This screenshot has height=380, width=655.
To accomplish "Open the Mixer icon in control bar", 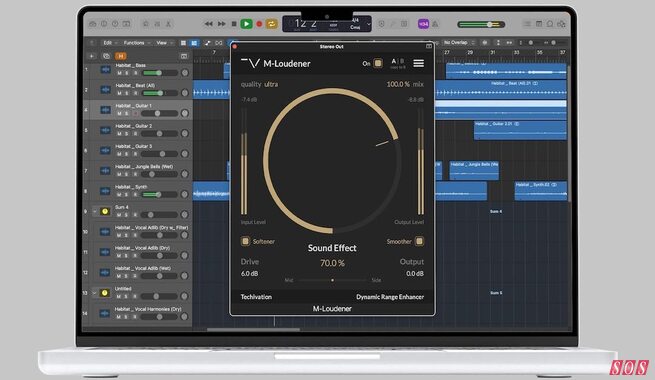I will 157,24.
